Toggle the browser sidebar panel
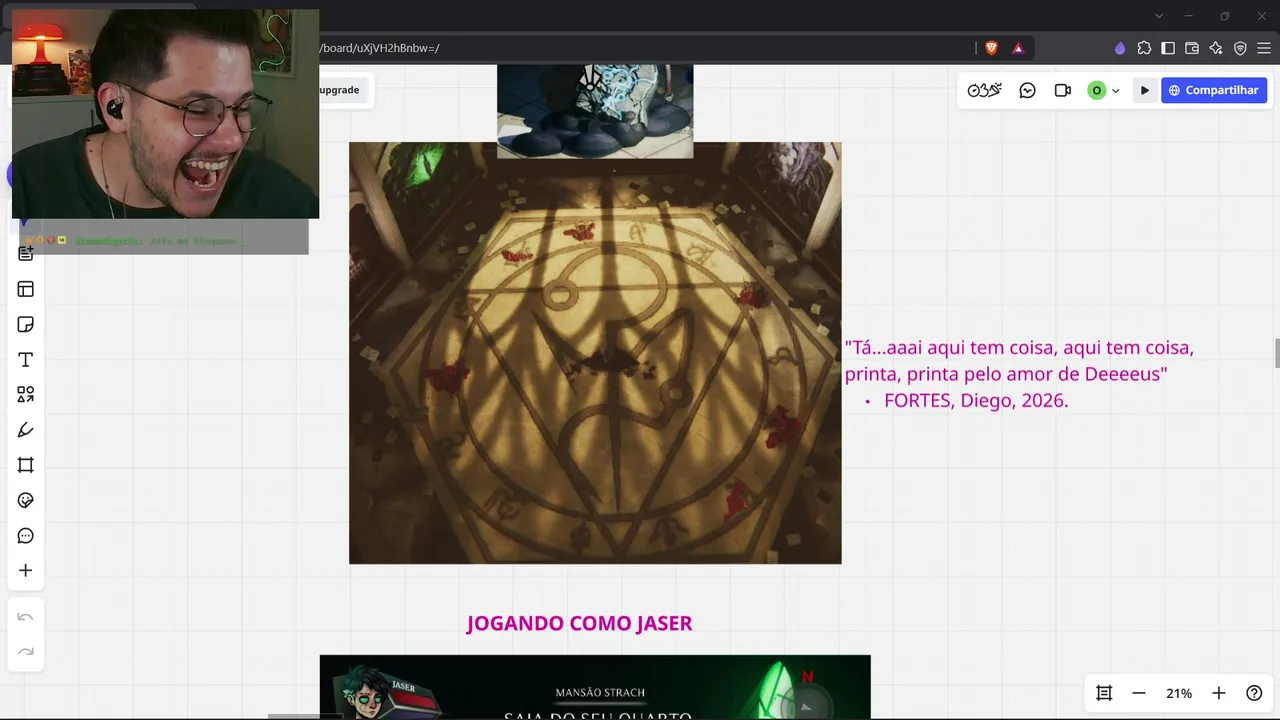1280x720 pixels. (1168, 48)
